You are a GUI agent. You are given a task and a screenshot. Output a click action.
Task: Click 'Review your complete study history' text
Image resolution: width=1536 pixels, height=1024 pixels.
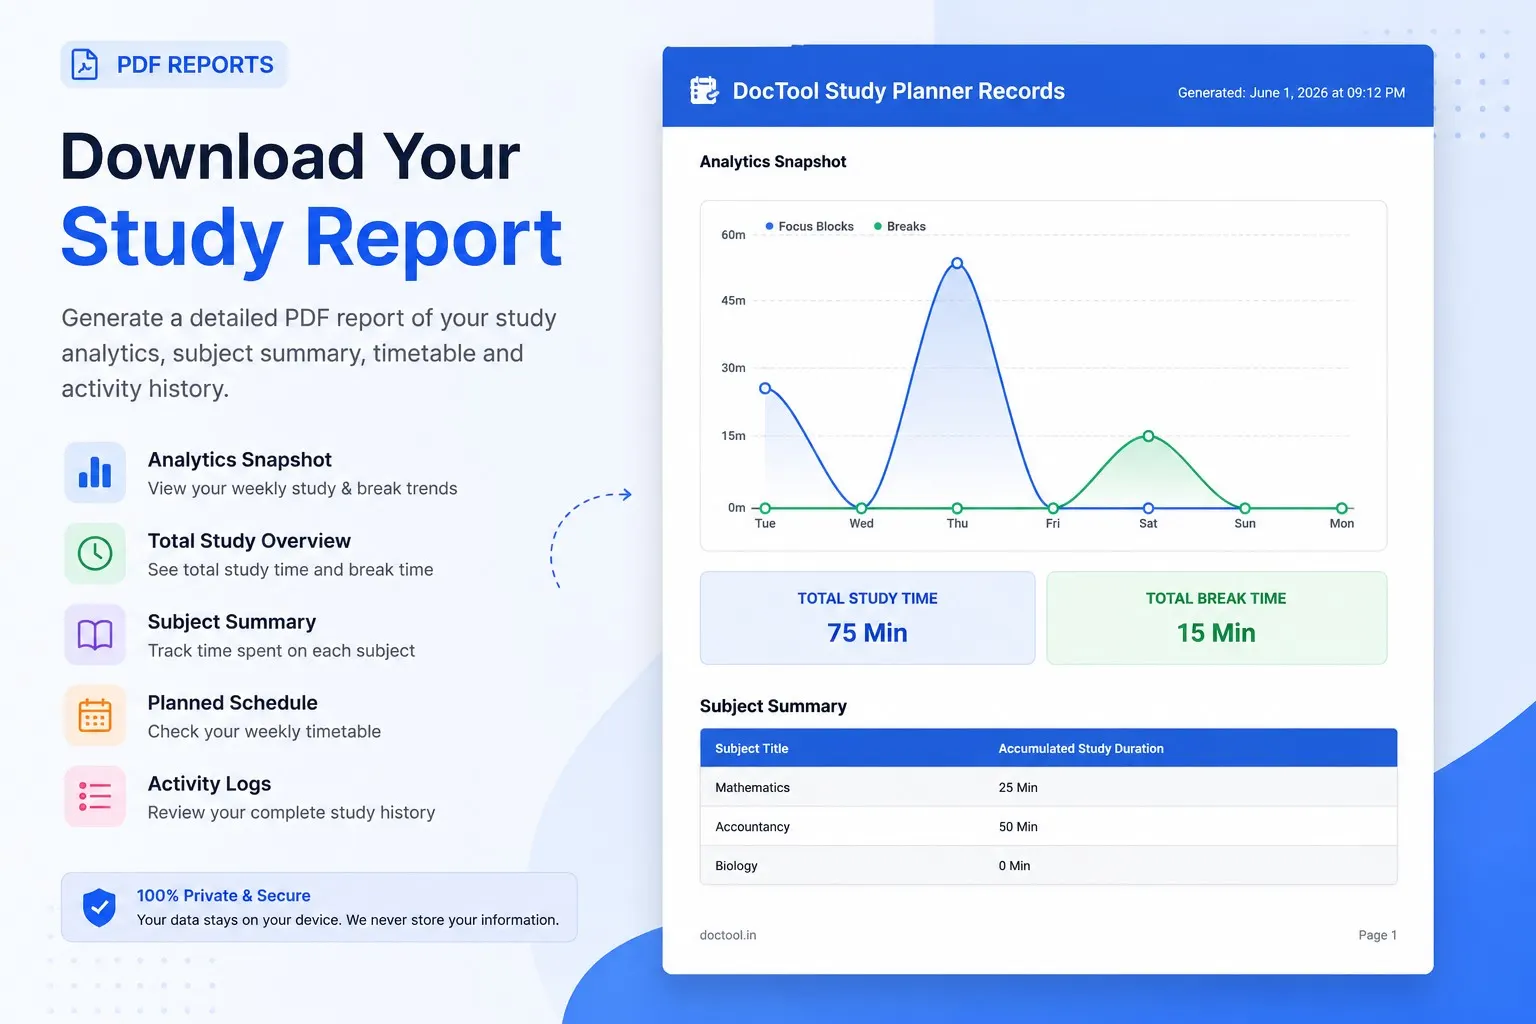[x=292, y=813]
